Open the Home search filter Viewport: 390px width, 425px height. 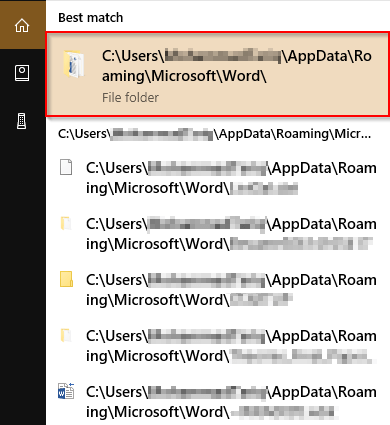click(22, 26)
